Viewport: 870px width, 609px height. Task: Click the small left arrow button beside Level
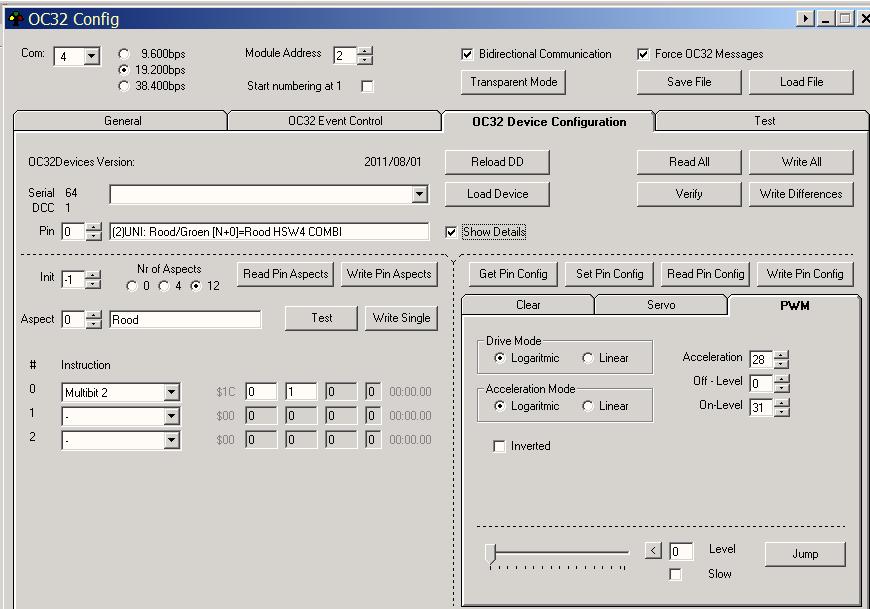653,550
